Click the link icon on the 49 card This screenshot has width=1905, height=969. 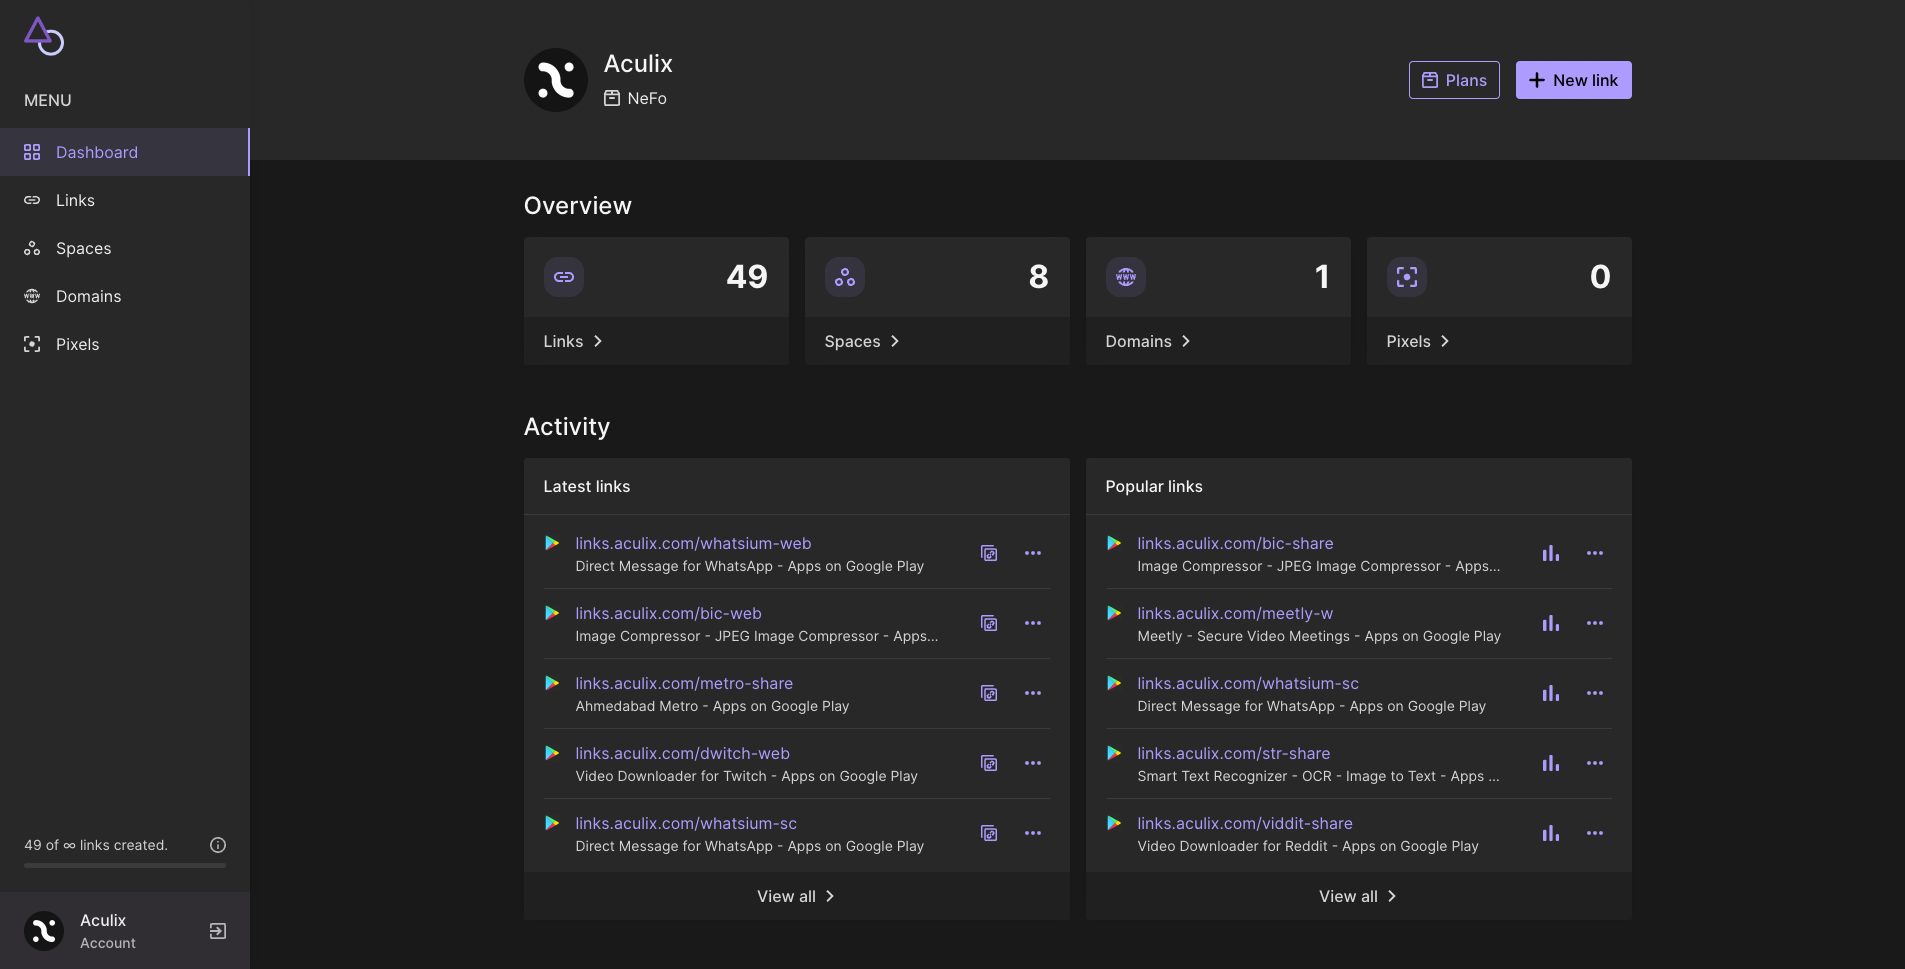tap(564, 277)
